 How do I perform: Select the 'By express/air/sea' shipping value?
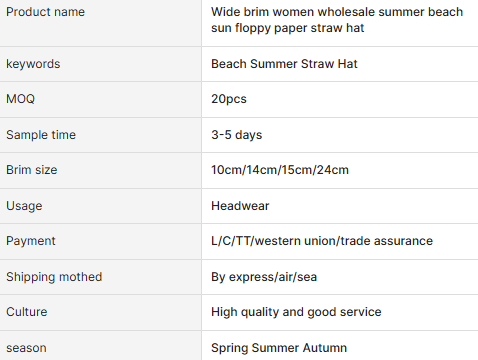pyautogui.click(x=264, y=277)
